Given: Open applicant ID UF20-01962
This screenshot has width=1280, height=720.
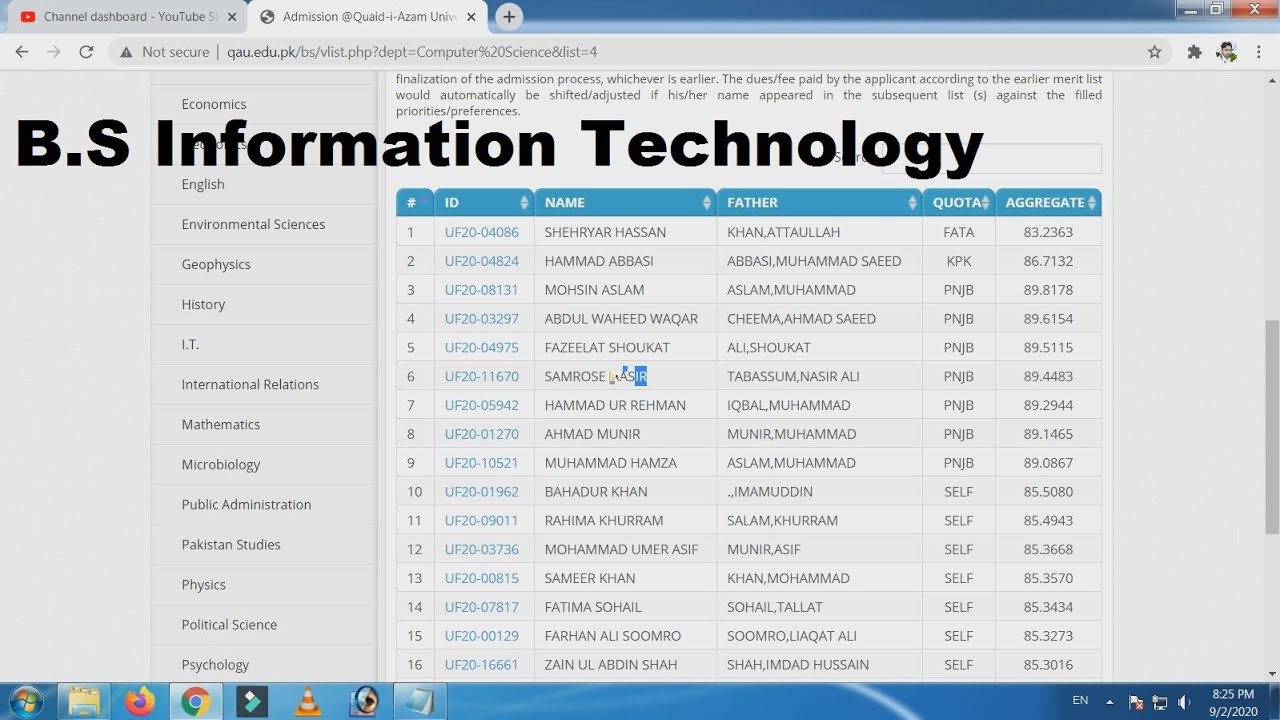Looking at the screenshot, I should click(482, 492).
